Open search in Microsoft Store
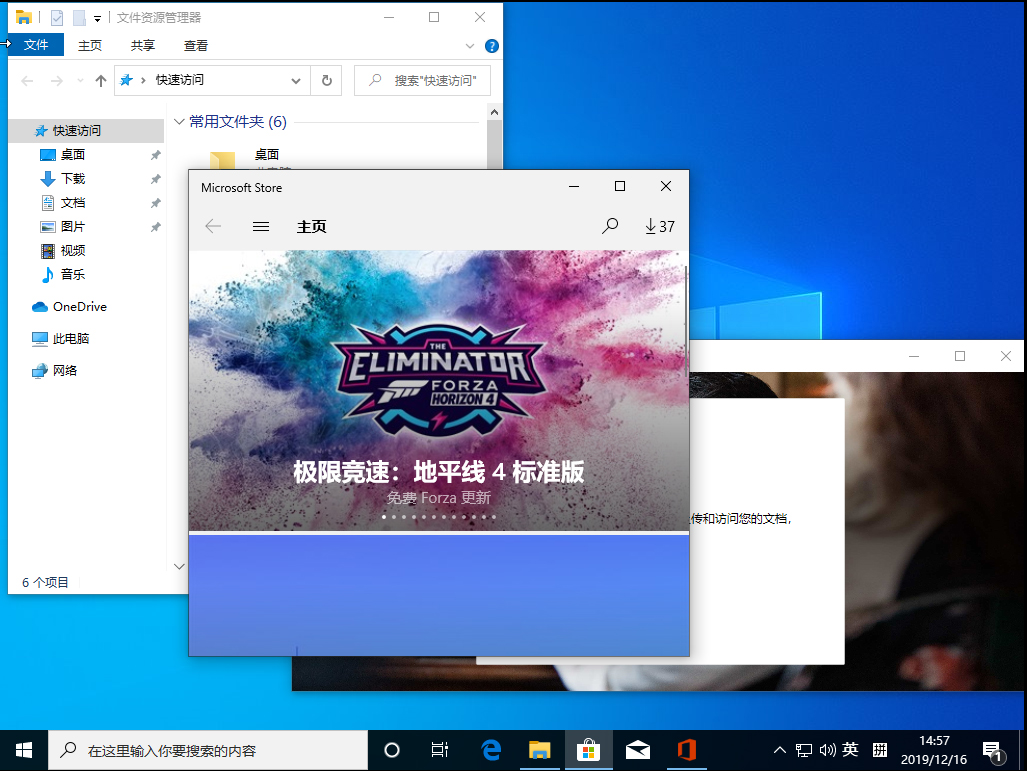Screen dimensions: 1027x771 click(610, 226)
